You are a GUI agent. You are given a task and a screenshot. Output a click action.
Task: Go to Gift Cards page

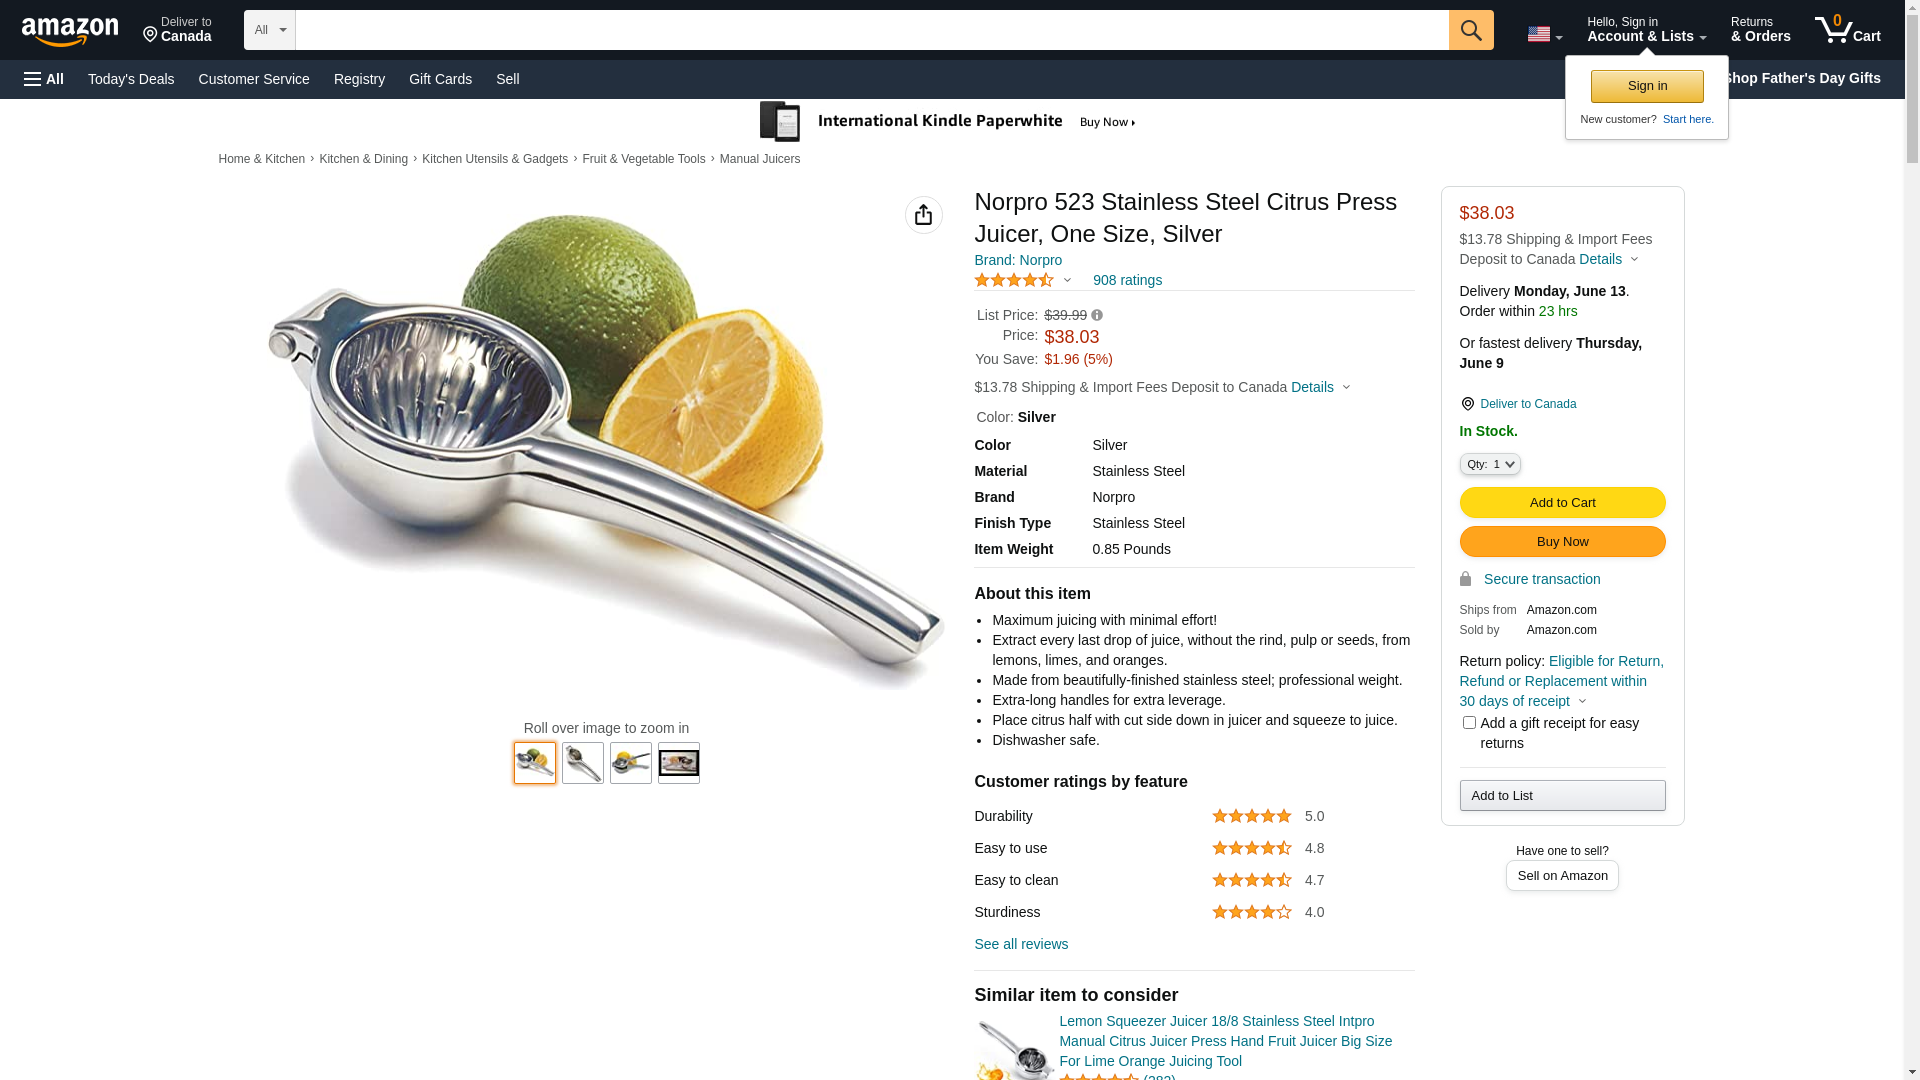coord(440,79)
